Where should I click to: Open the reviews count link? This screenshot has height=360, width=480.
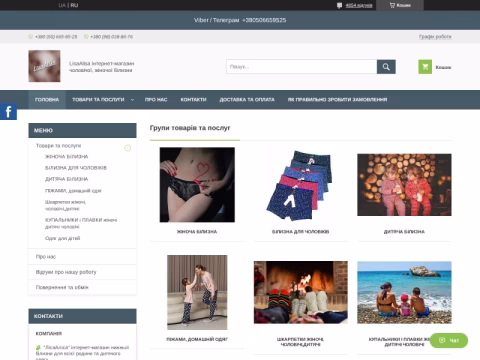(x=359, y=5)
